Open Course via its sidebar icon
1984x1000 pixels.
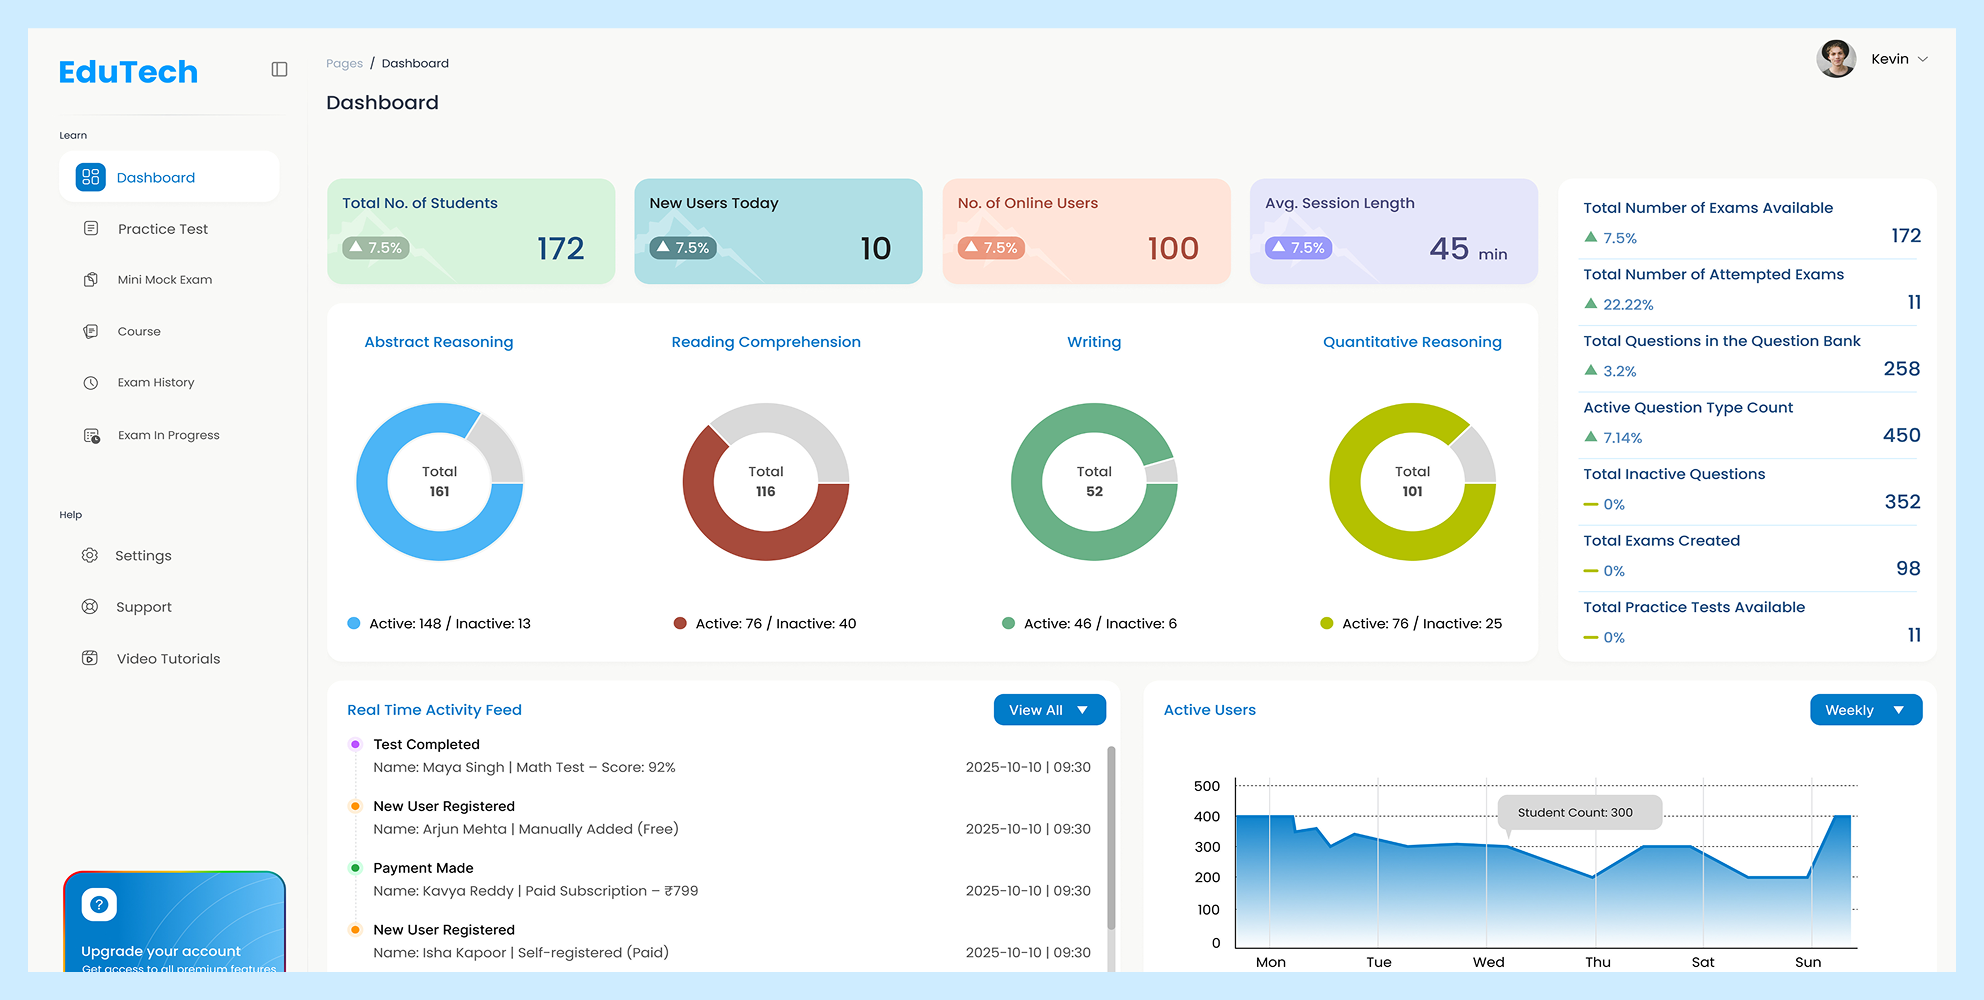tap(91, 331)
